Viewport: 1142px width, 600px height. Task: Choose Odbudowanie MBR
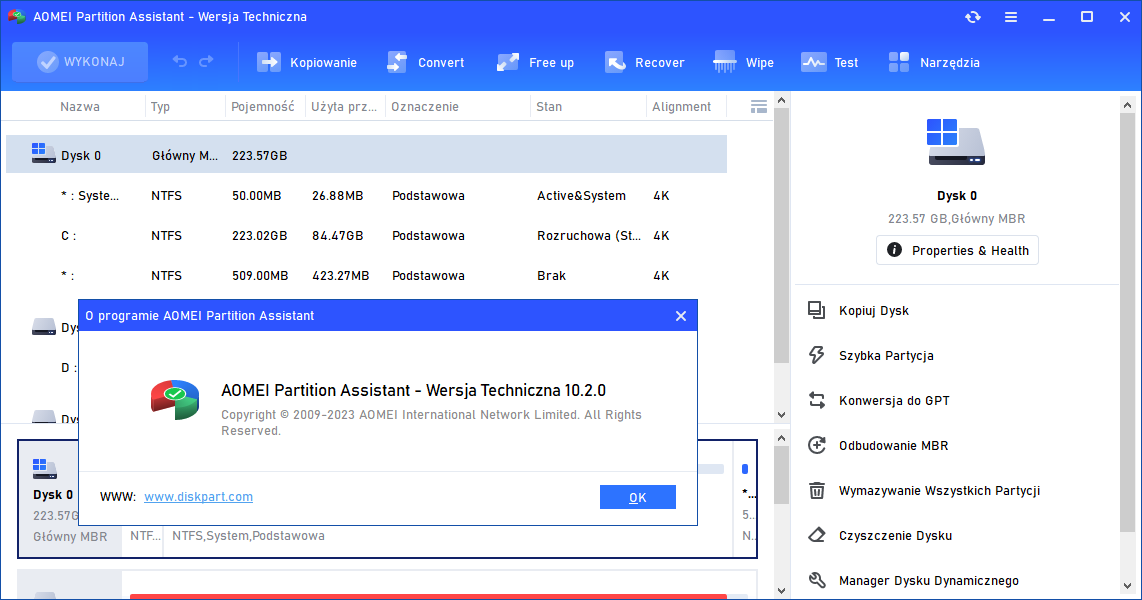893,446
